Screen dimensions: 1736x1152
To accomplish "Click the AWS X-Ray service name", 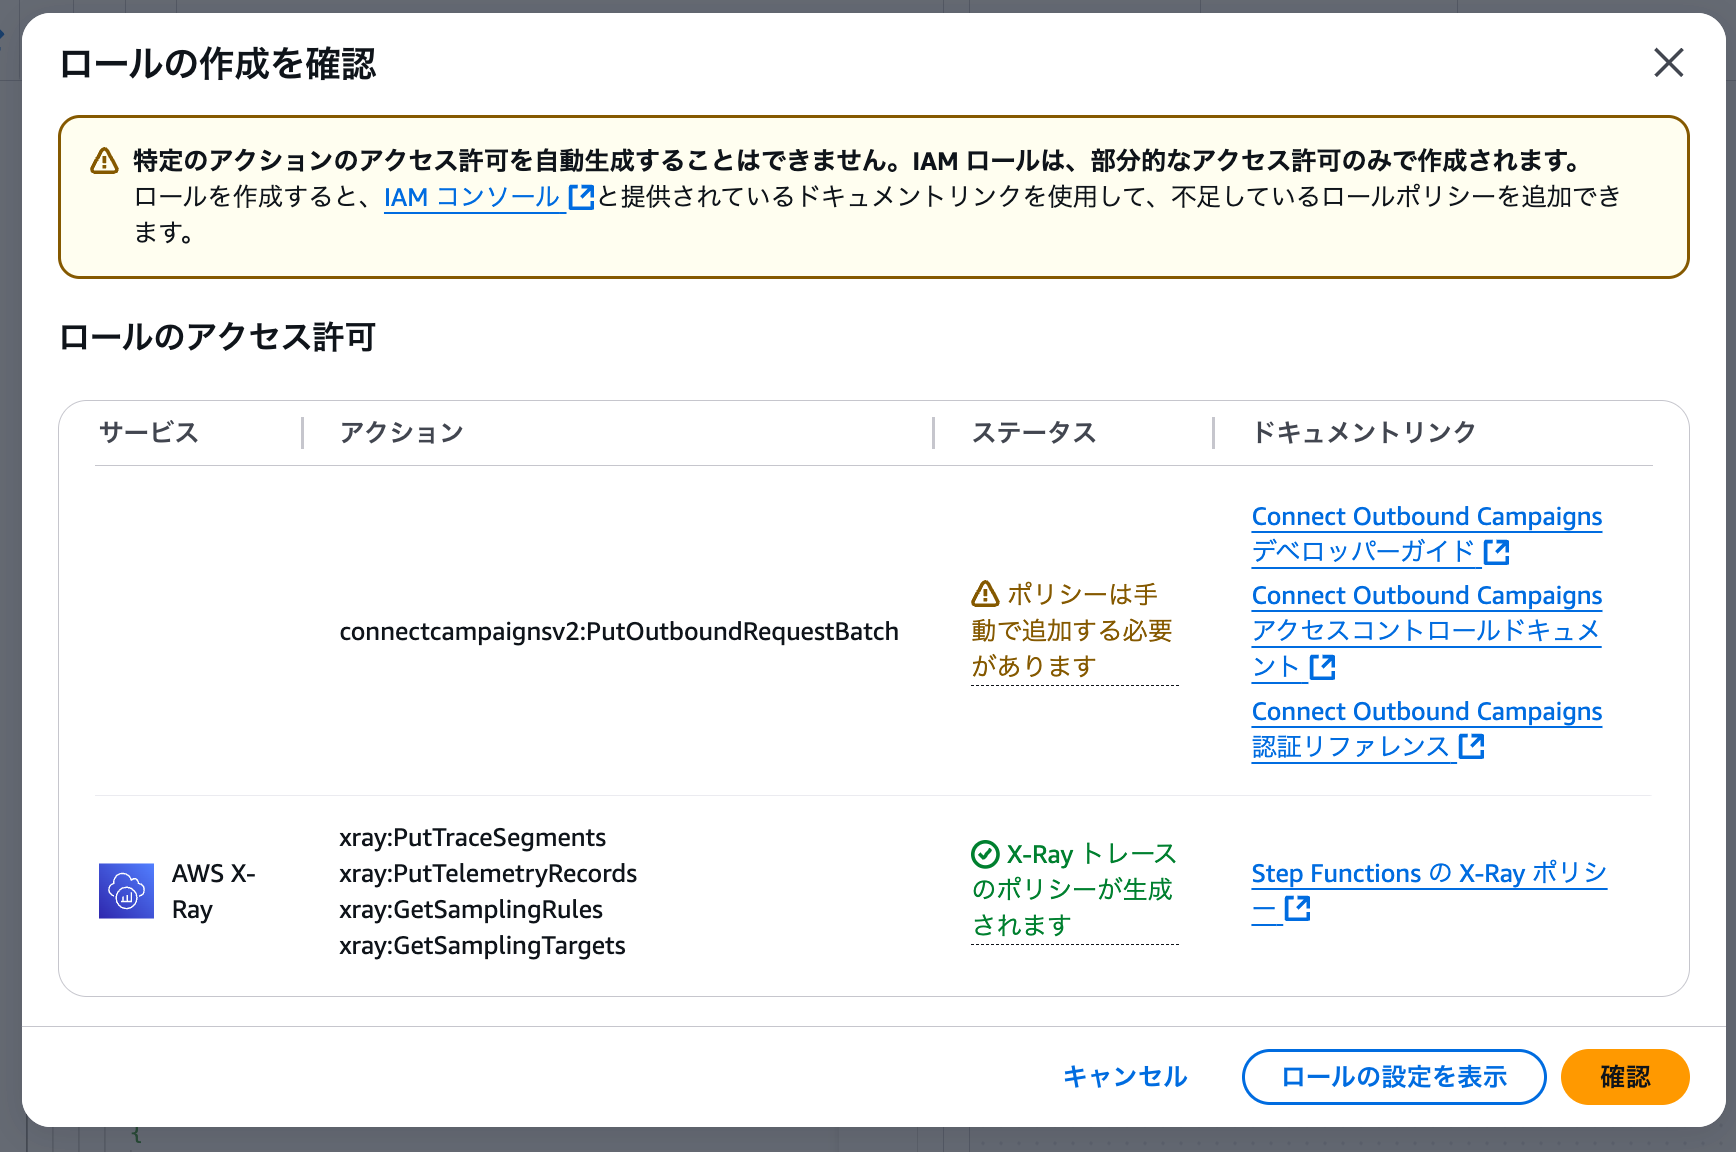I will click(x=214, y=891).
